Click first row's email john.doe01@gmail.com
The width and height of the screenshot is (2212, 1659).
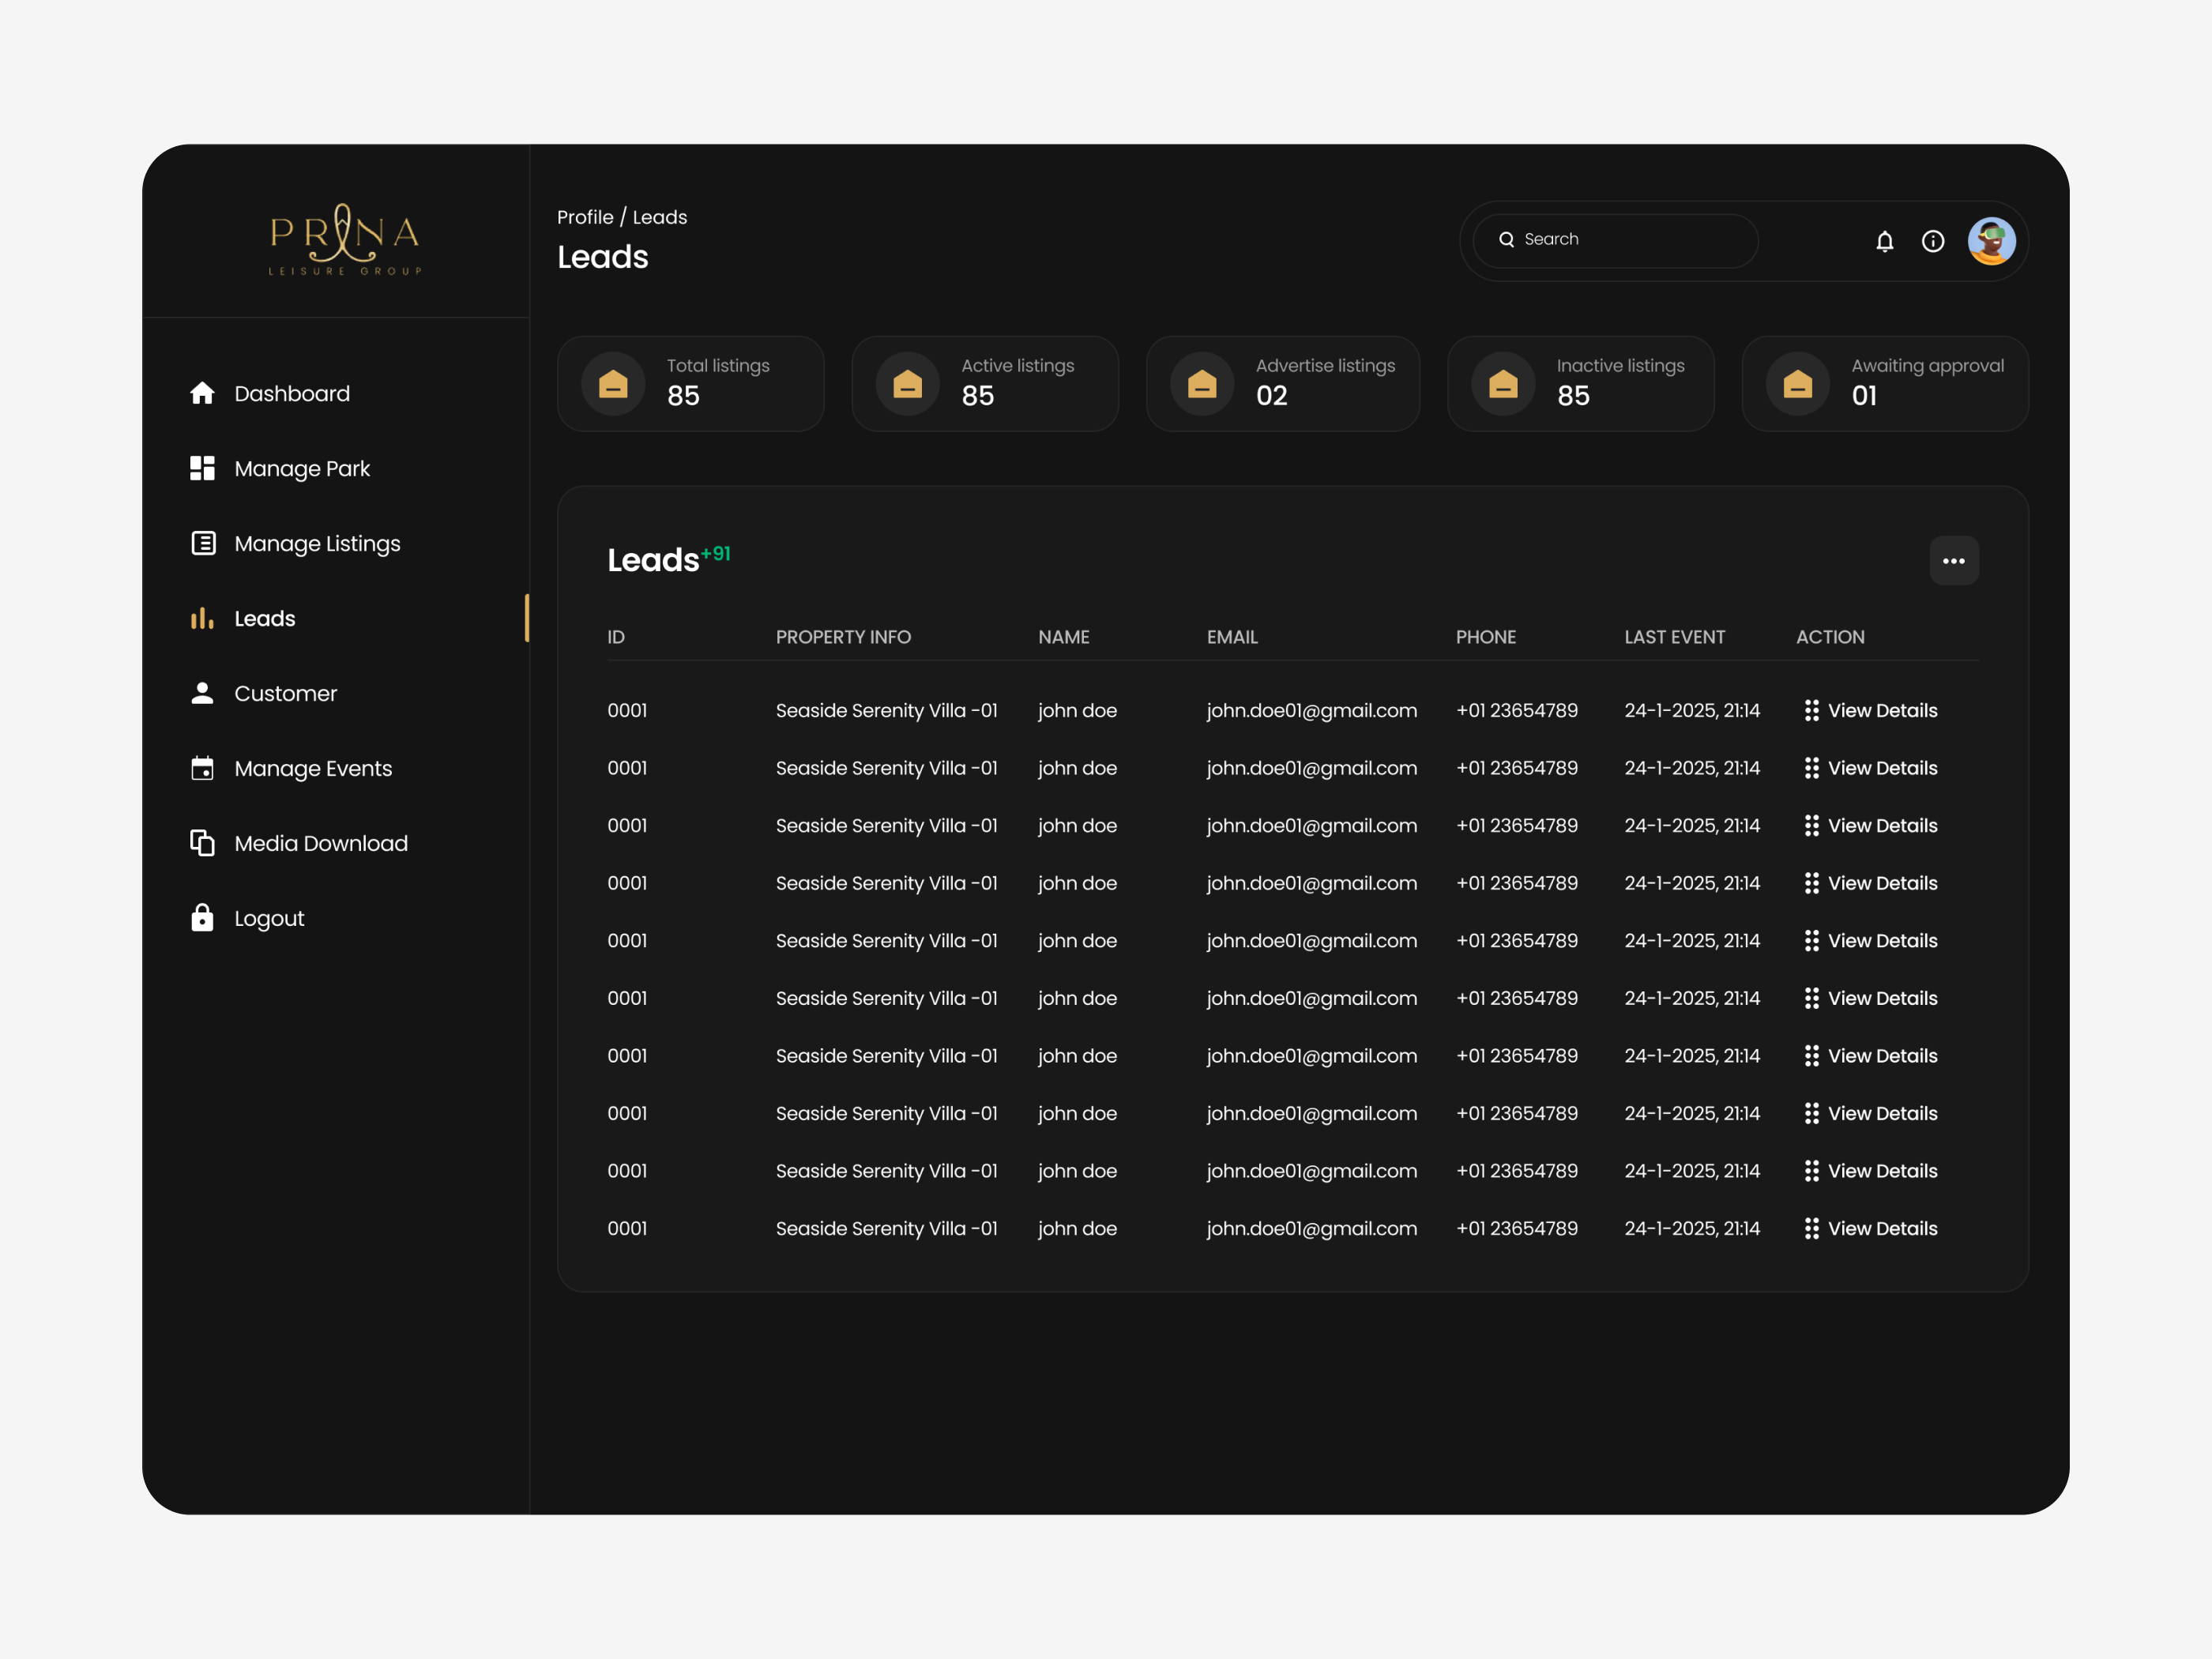click(1312, 710)
